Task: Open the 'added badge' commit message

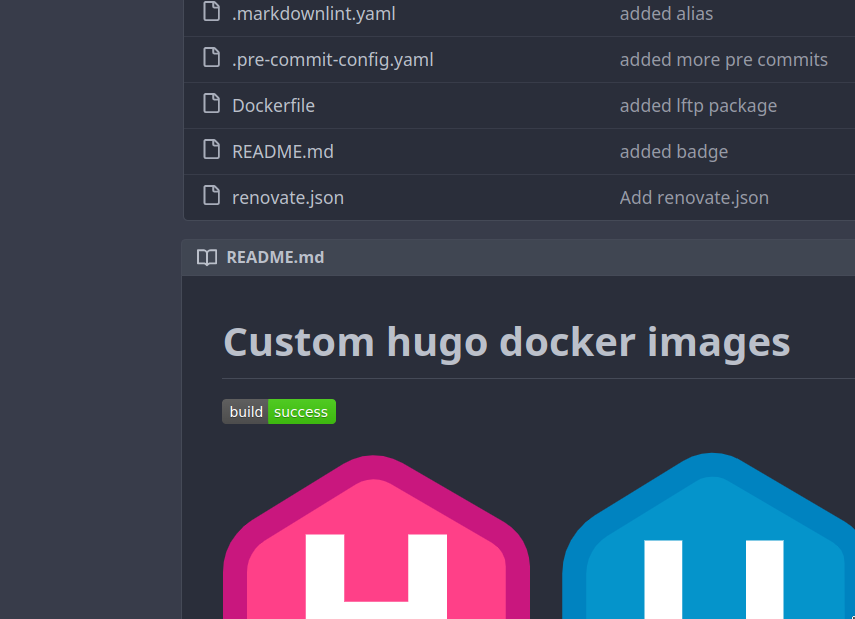Action: click(673, 152)
